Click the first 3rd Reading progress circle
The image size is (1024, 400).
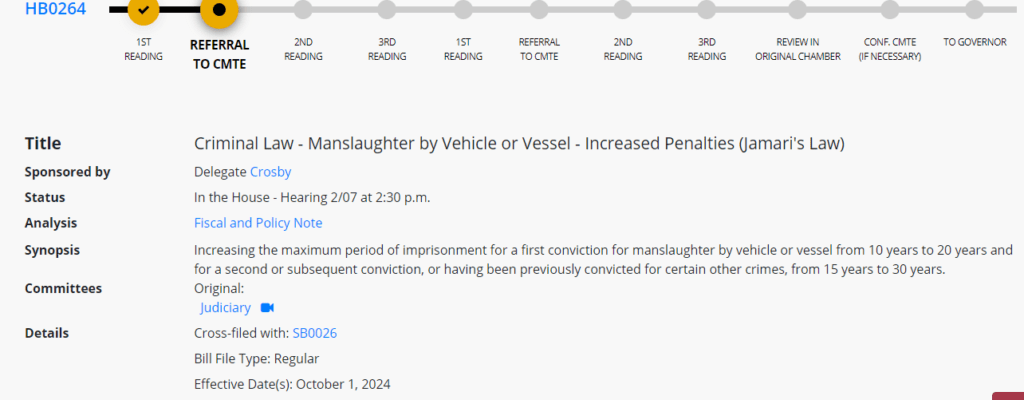pyautogui.click(x=387, y=9)
